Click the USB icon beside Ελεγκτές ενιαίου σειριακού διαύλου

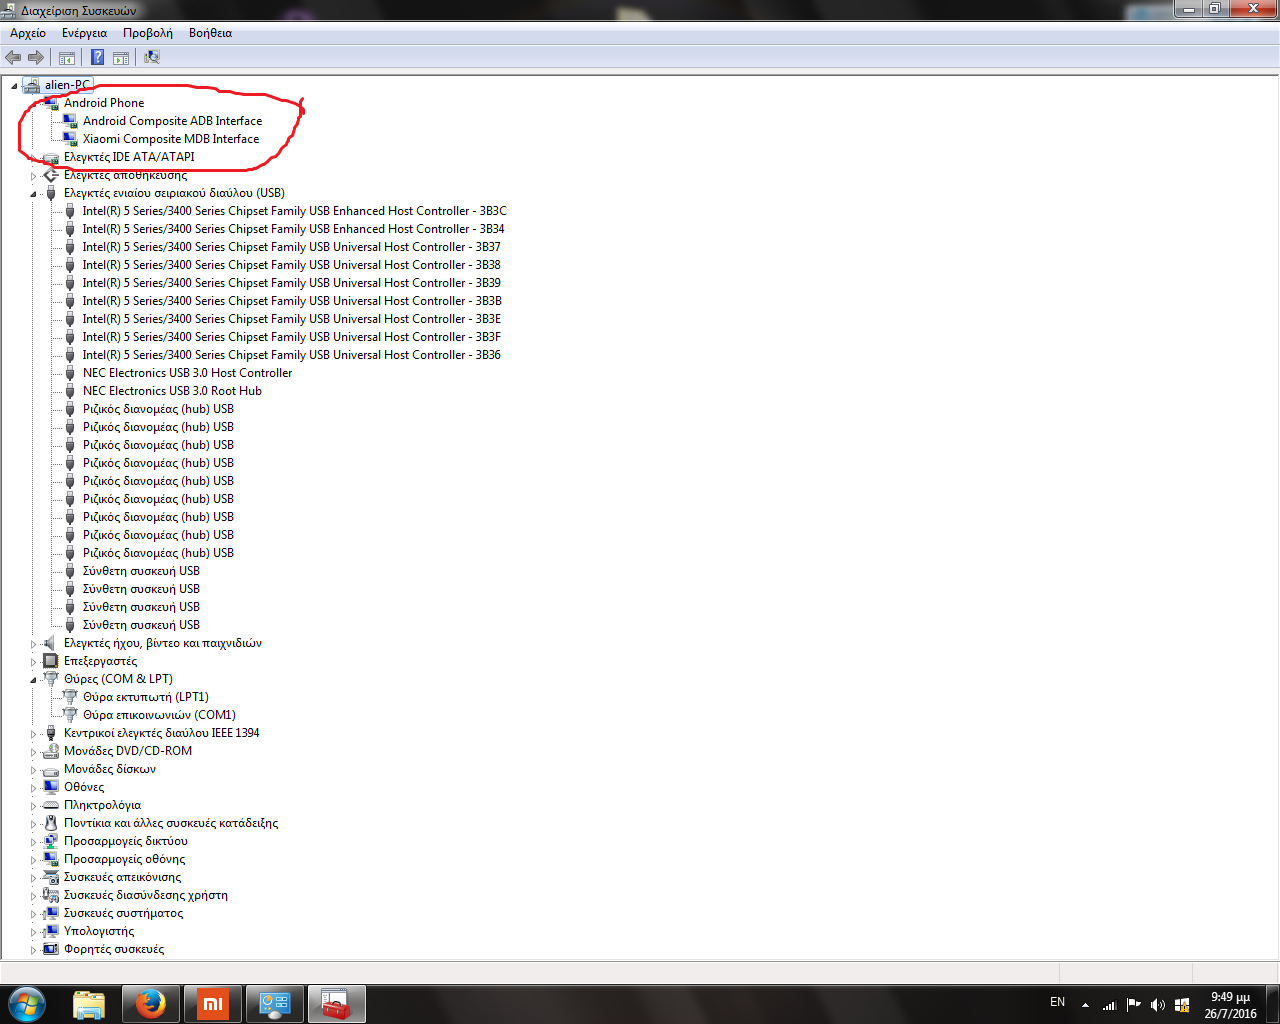click(51, 193)
